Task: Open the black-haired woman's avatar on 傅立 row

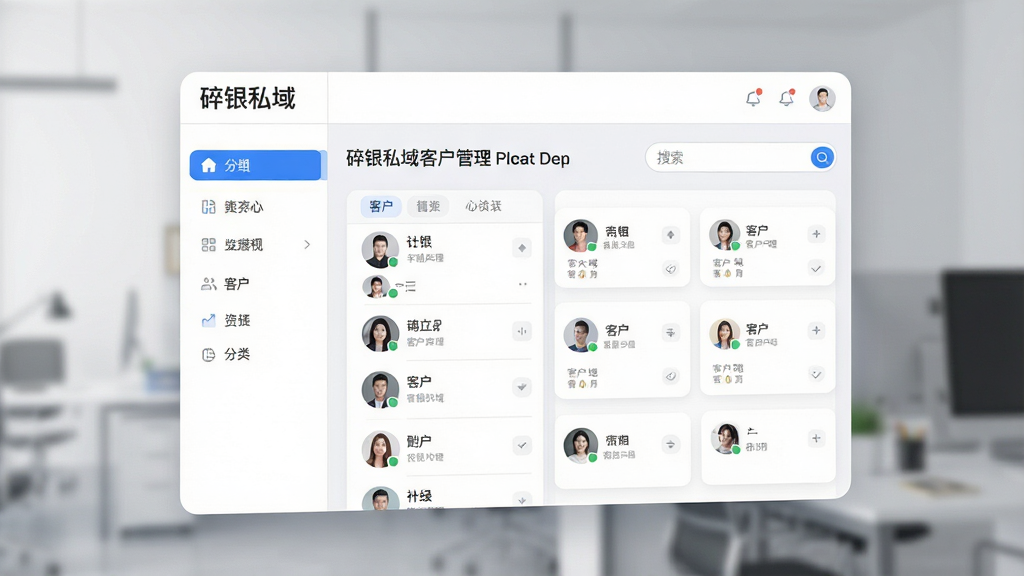Action: pos(380,334)
